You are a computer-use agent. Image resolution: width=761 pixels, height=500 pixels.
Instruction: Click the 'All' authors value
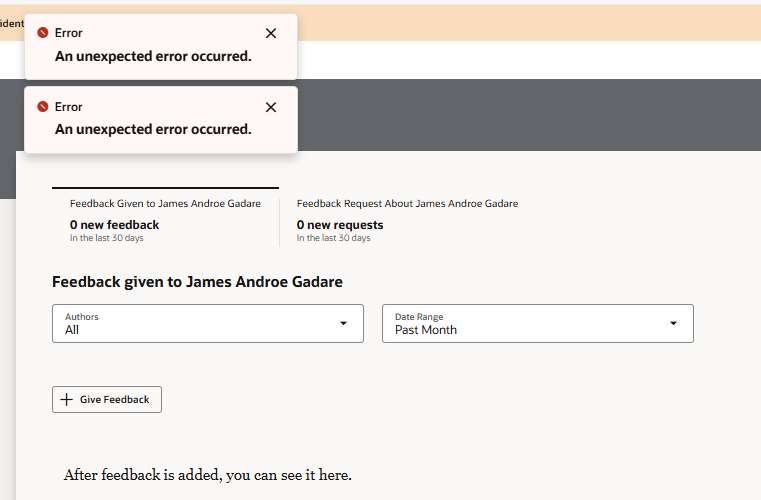[x=72, y=330]
